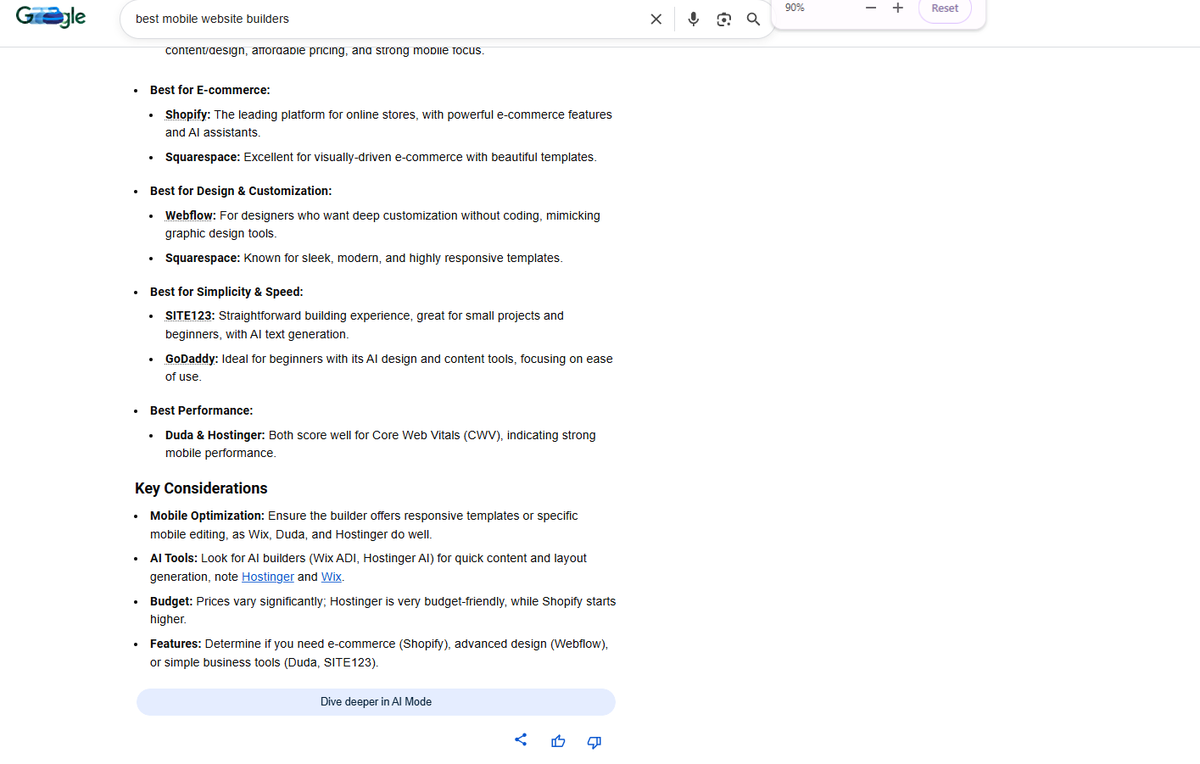
Task: Click Best for Design & Customization heading
Action: 241,191
